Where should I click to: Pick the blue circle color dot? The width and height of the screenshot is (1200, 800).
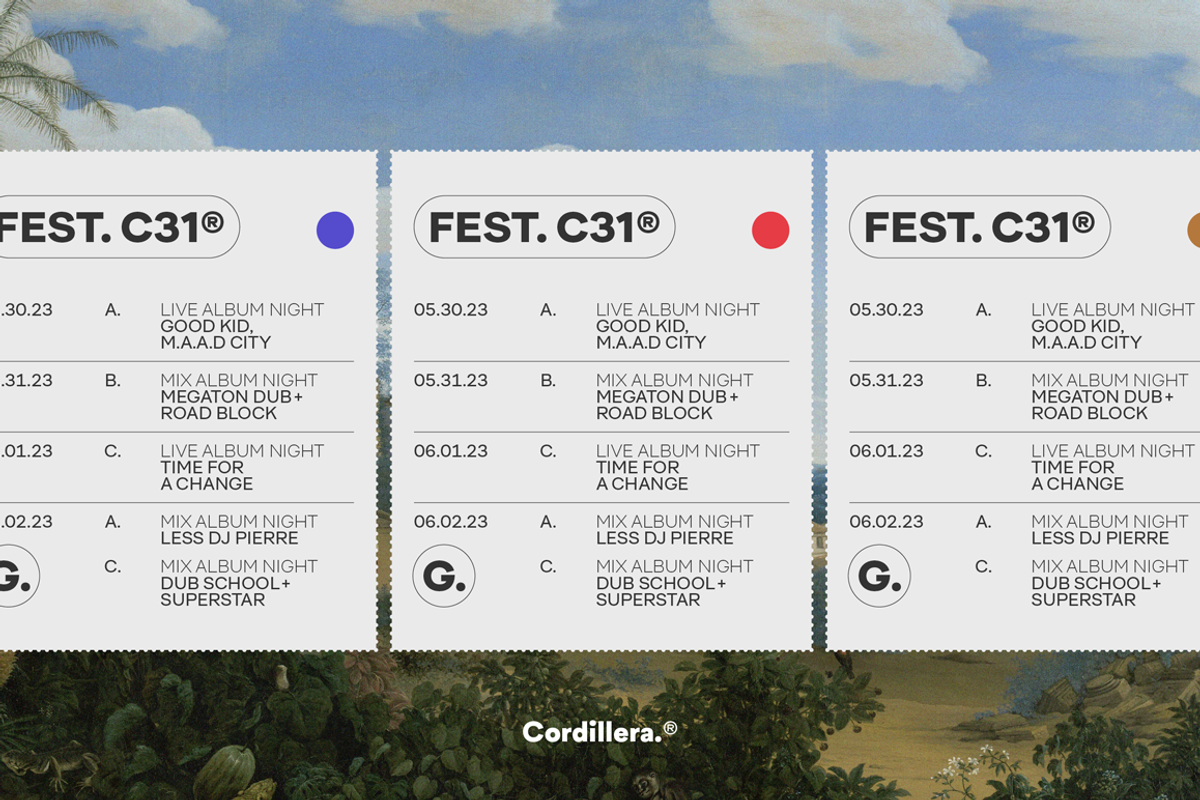pos(335,230)
